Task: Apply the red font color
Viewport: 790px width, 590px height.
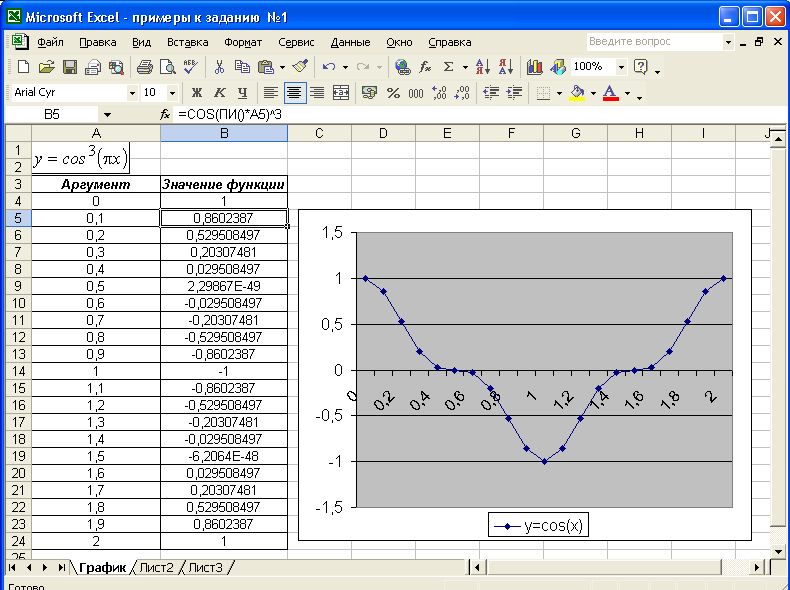Action: click(x=611, y=93)
